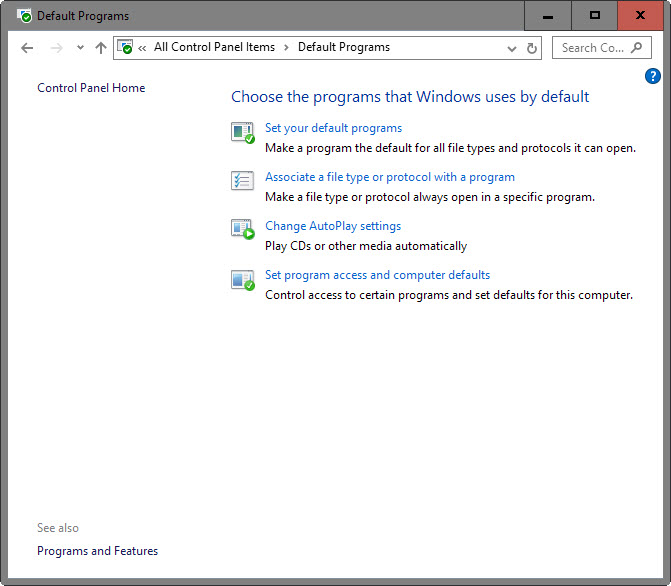Open Change AutoPlay settings link
Screen dimensions: 671x586
click(333, 226)
